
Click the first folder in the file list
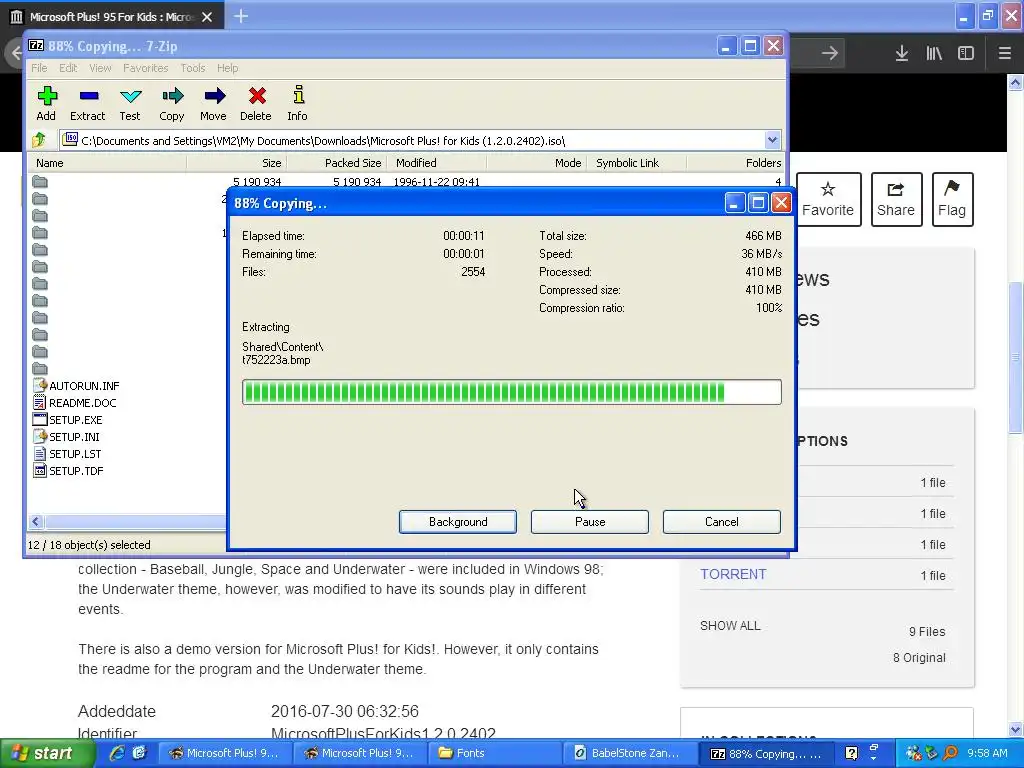coord(40,182)
